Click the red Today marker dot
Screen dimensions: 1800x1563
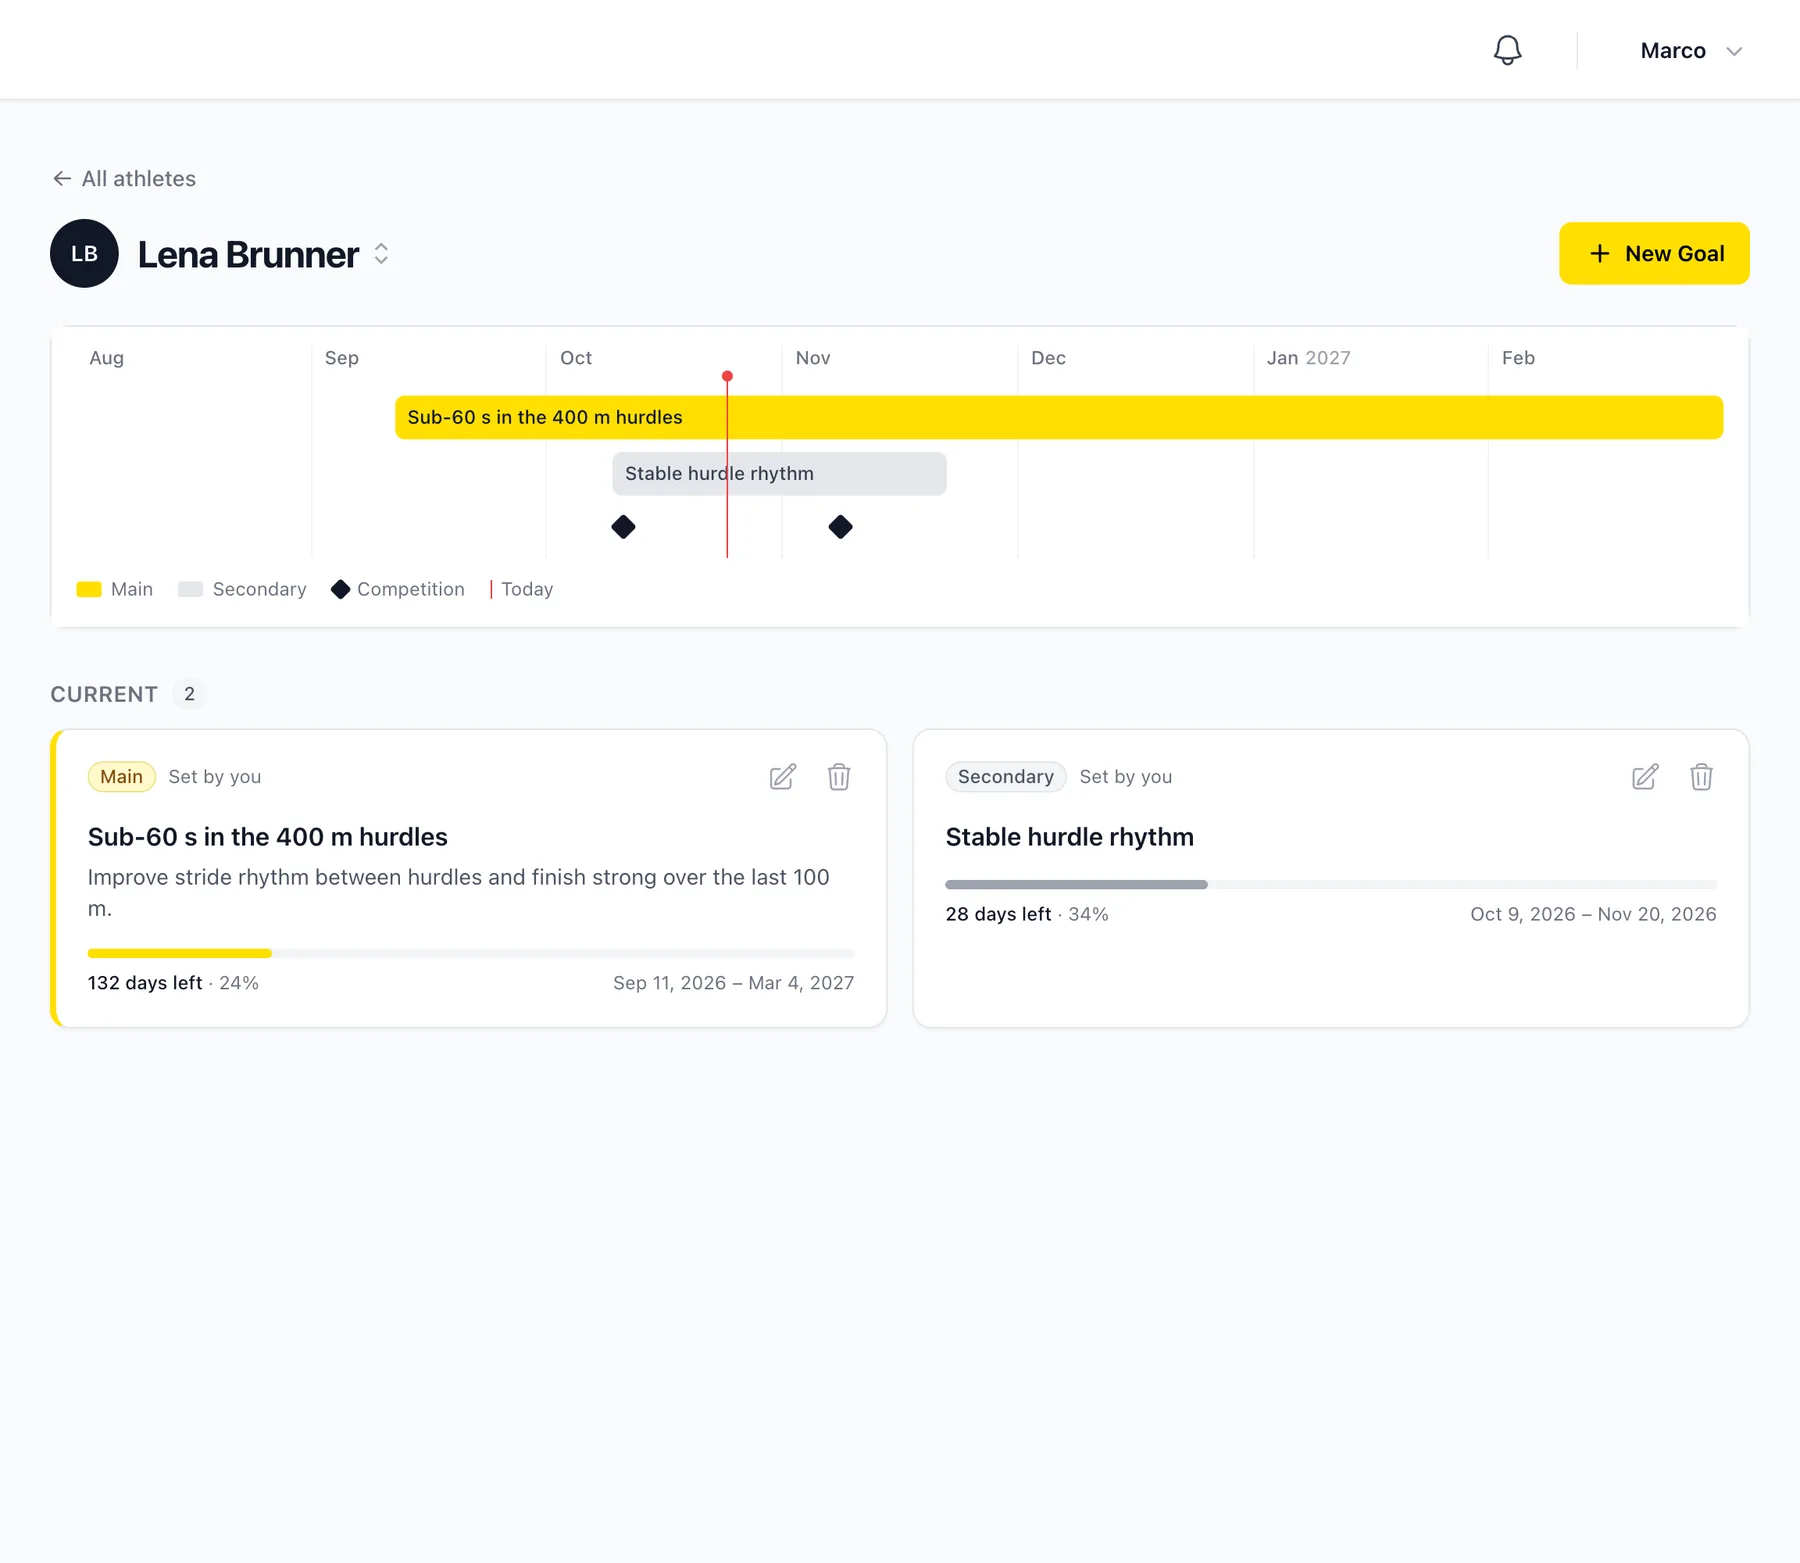point(727,376)
